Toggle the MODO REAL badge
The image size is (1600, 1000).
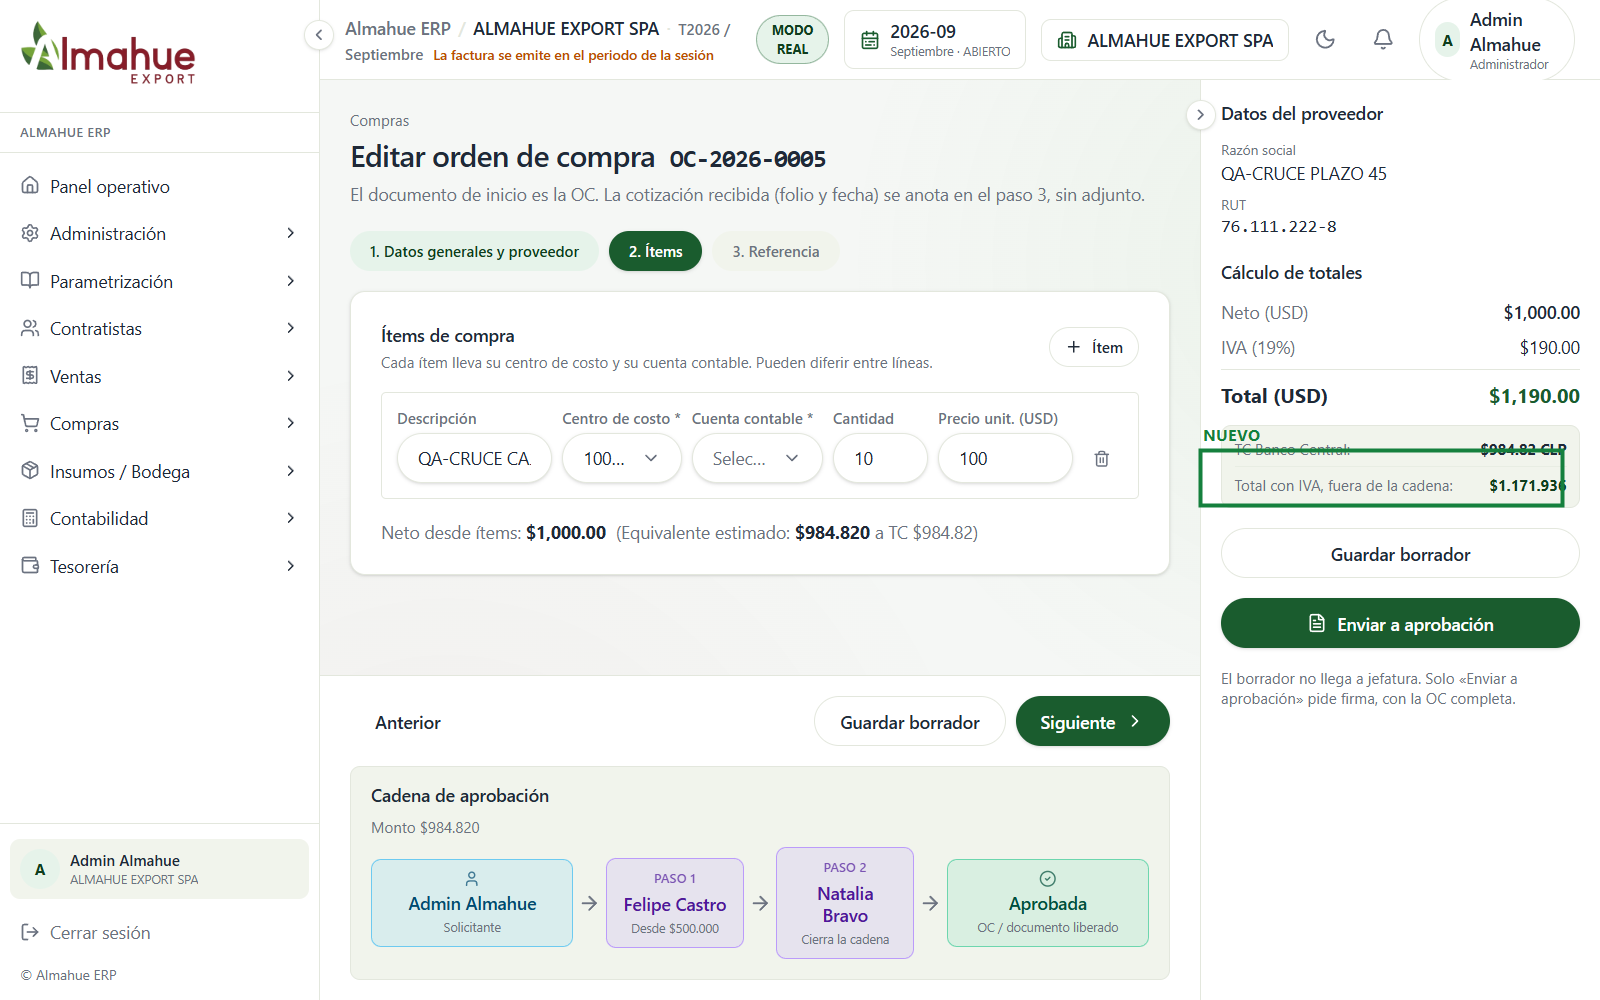click(x=792, y=40)
